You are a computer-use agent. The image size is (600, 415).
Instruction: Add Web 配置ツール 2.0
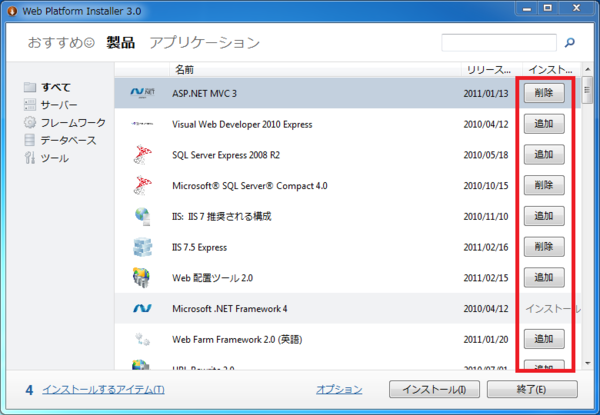click(x=544, y=277)
